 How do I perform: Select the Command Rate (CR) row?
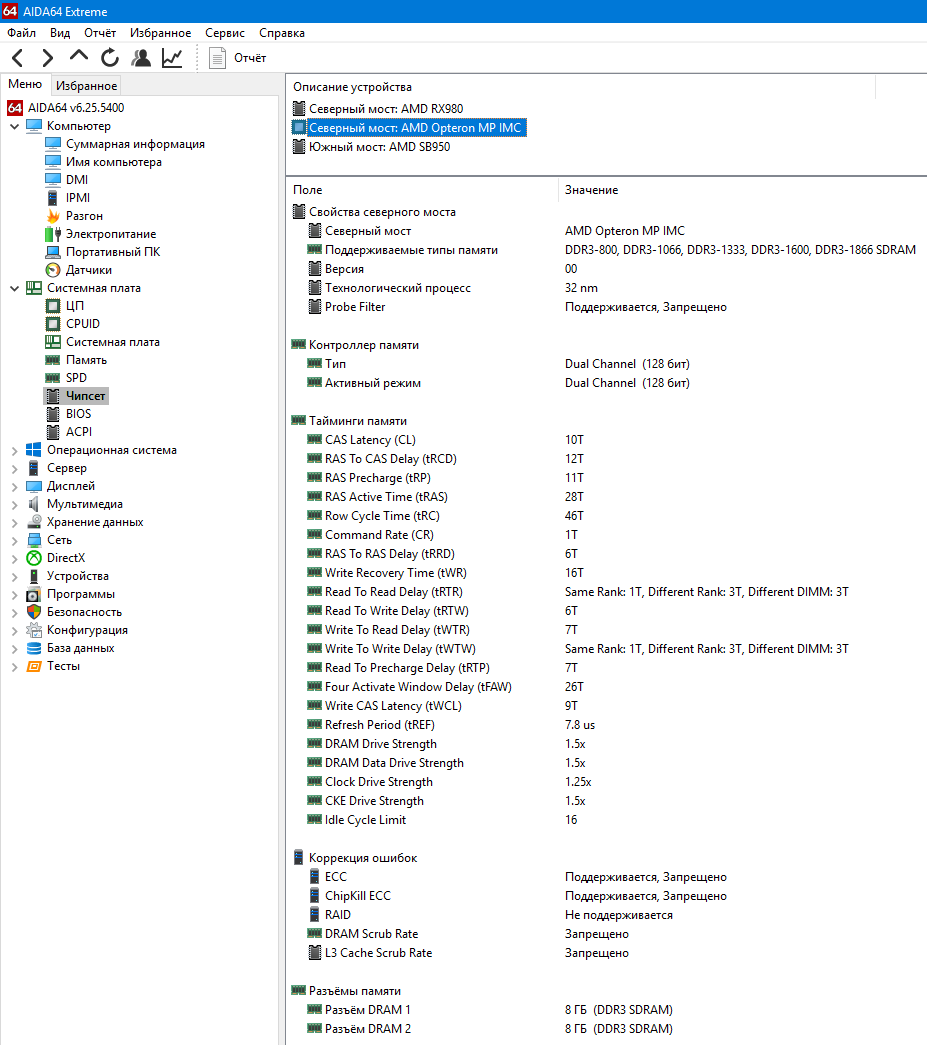click(606, 534)
